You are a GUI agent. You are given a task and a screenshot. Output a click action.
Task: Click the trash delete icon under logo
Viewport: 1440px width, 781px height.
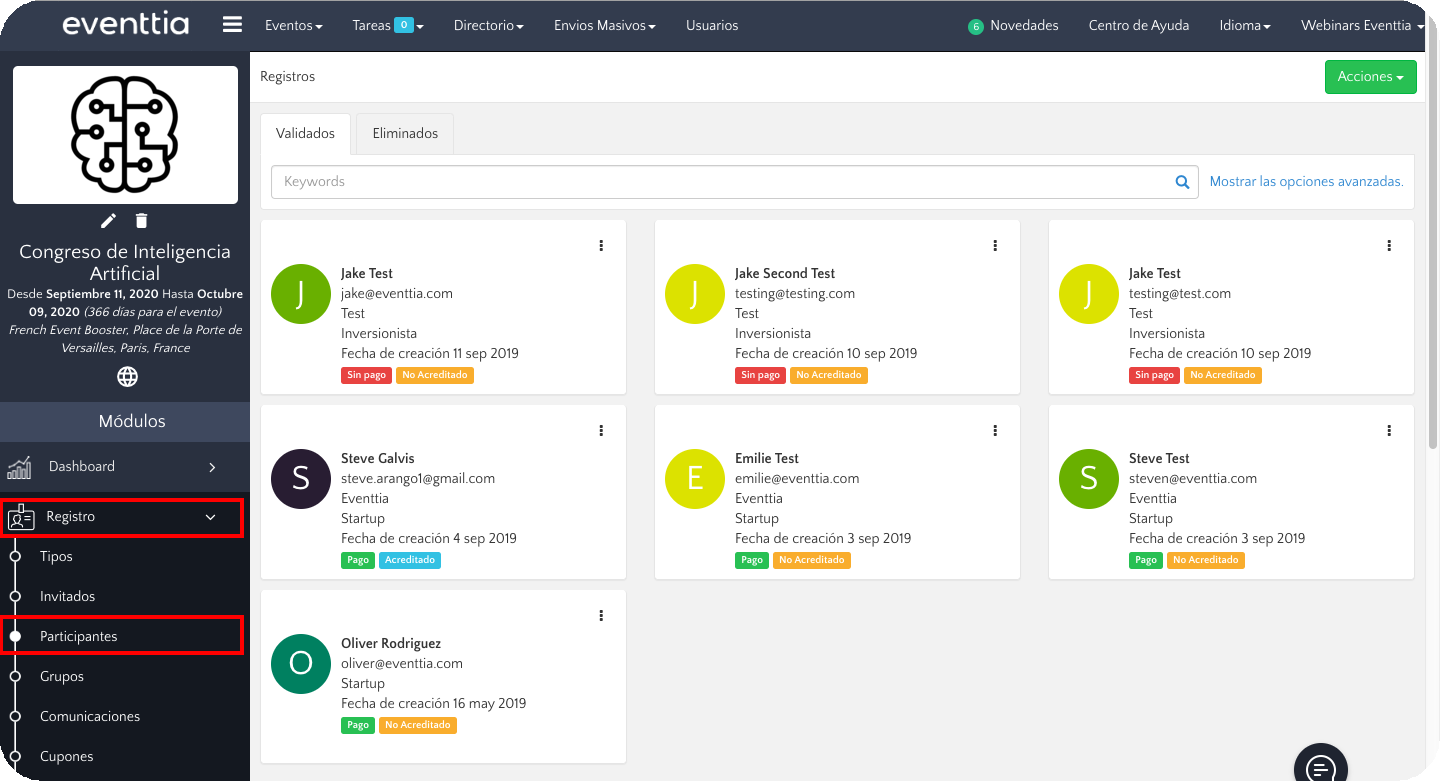[142, 221]
